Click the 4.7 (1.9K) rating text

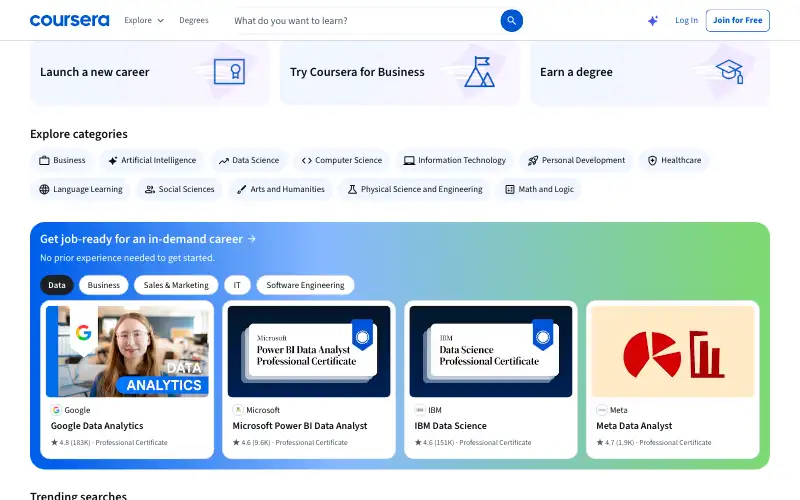[619, 442]
